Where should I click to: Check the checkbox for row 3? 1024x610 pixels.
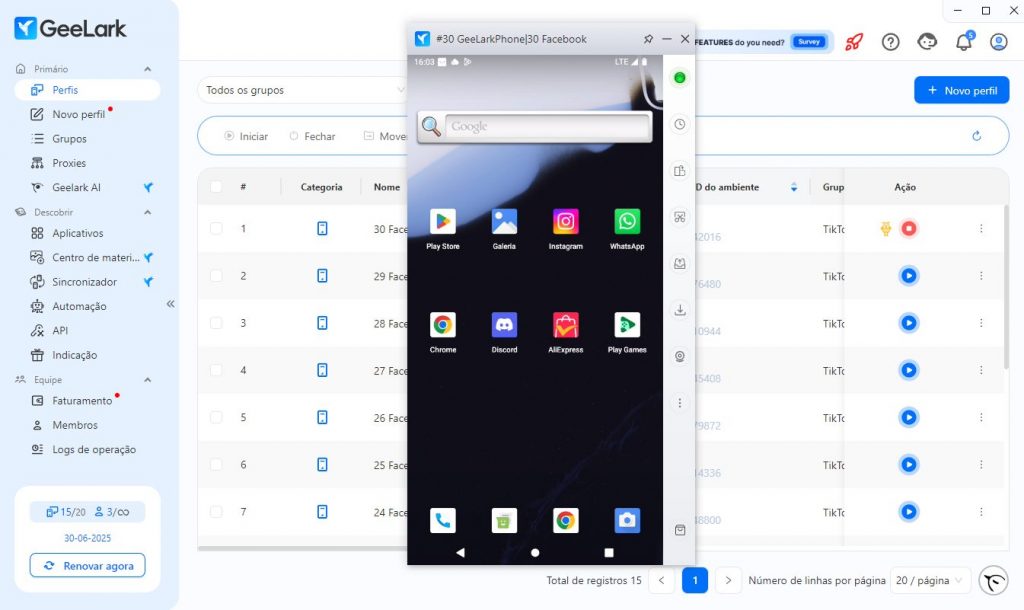click(x=216, y=323)
